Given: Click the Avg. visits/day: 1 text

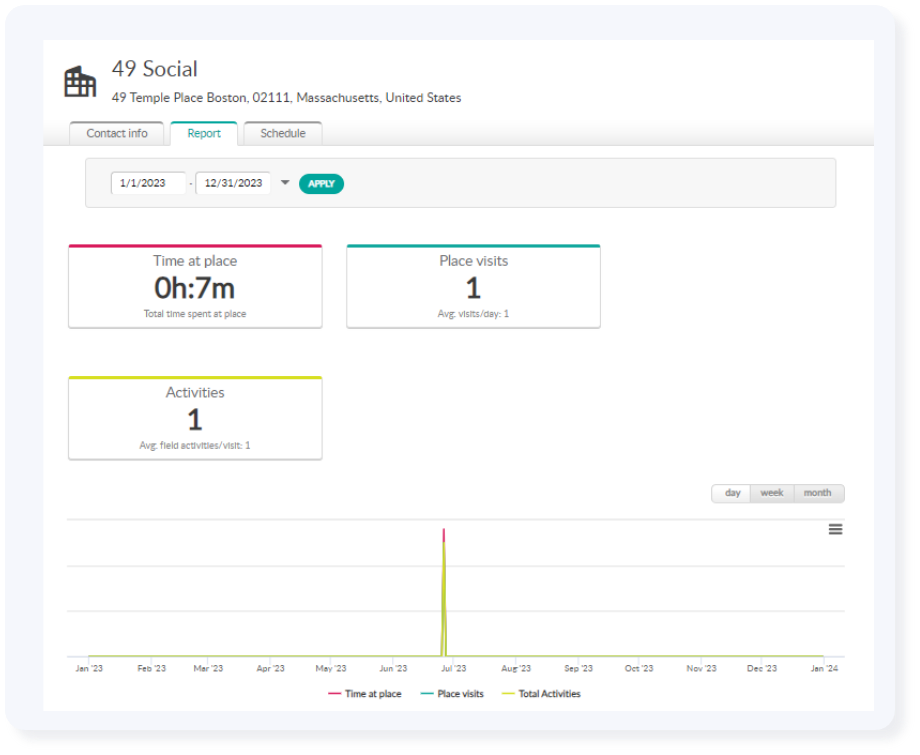Looking at the screenshot, I should 473,314.
